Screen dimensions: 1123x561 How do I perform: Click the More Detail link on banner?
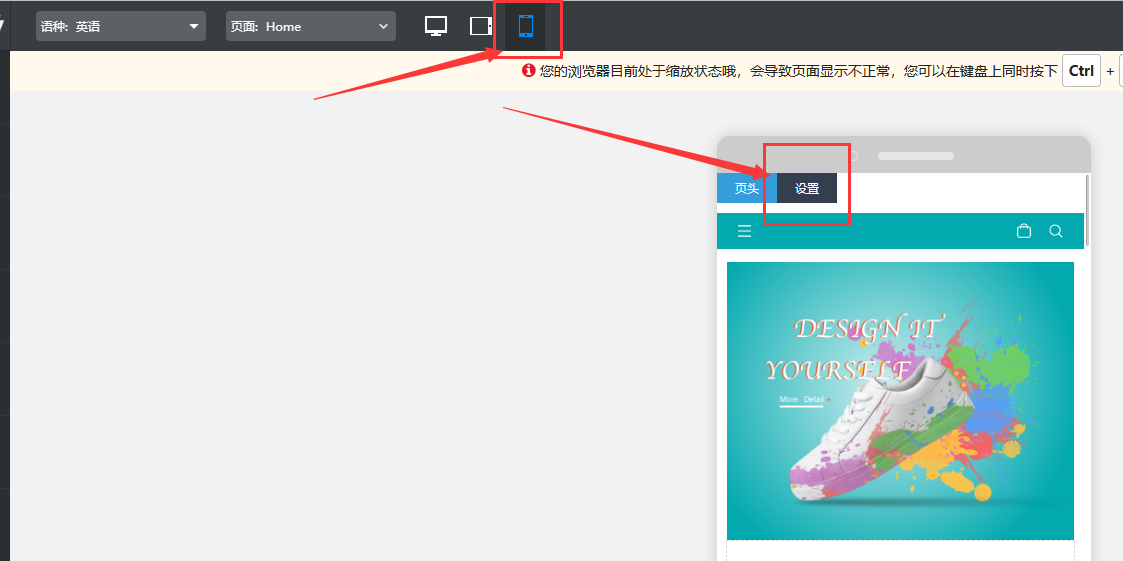(802, 399)
